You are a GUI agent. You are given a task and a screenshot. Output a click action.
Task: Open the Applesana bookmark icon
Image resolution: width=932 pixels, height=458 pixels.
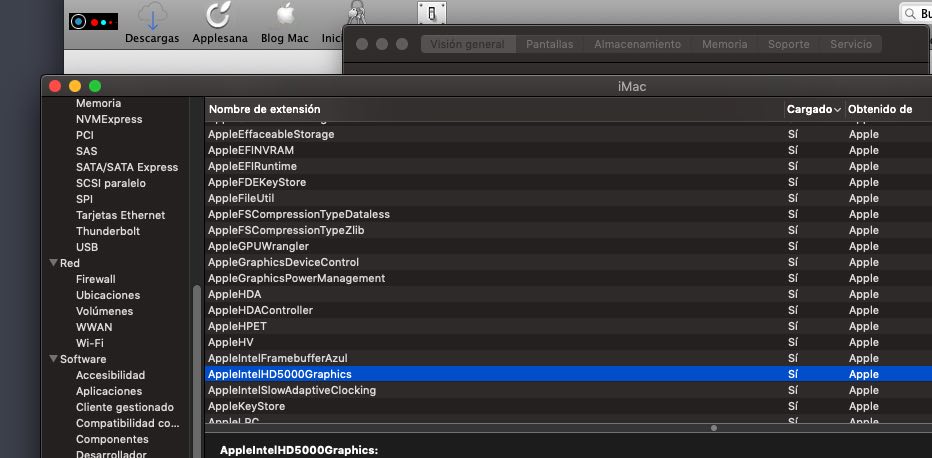pos(219,16)
